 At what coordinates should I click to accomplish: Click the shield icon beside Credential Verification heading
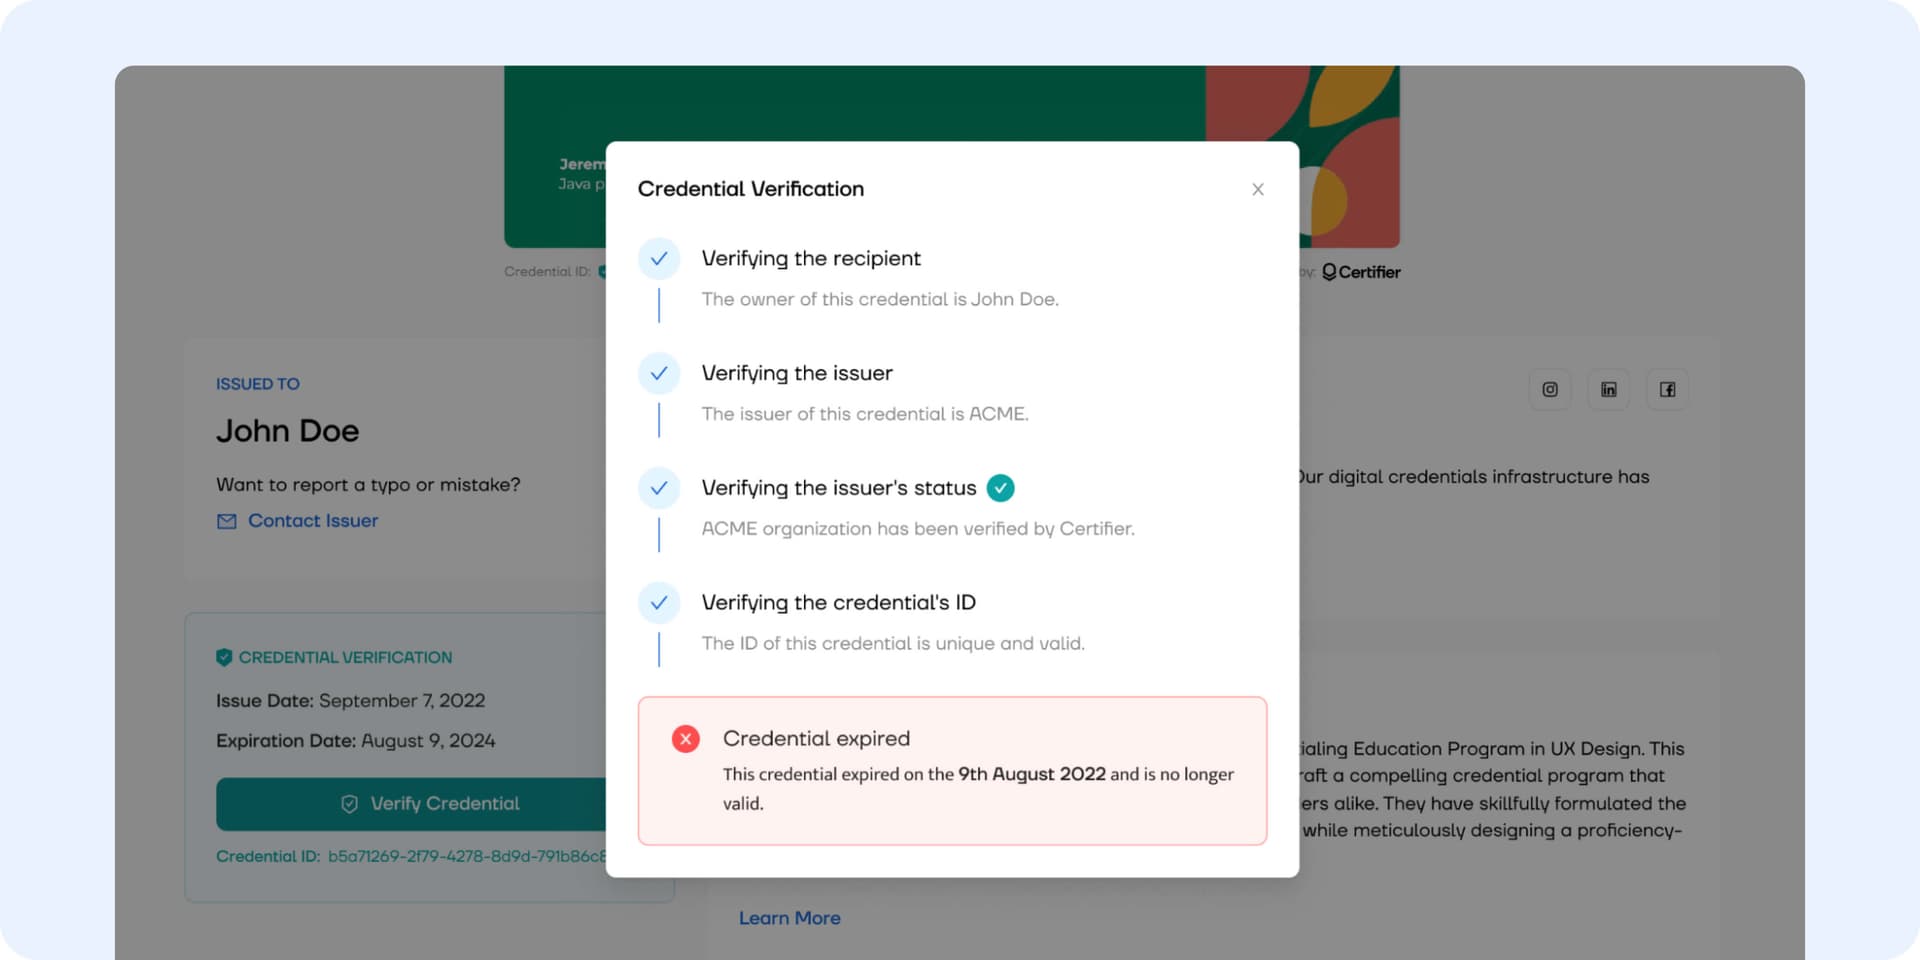[224, 657]
